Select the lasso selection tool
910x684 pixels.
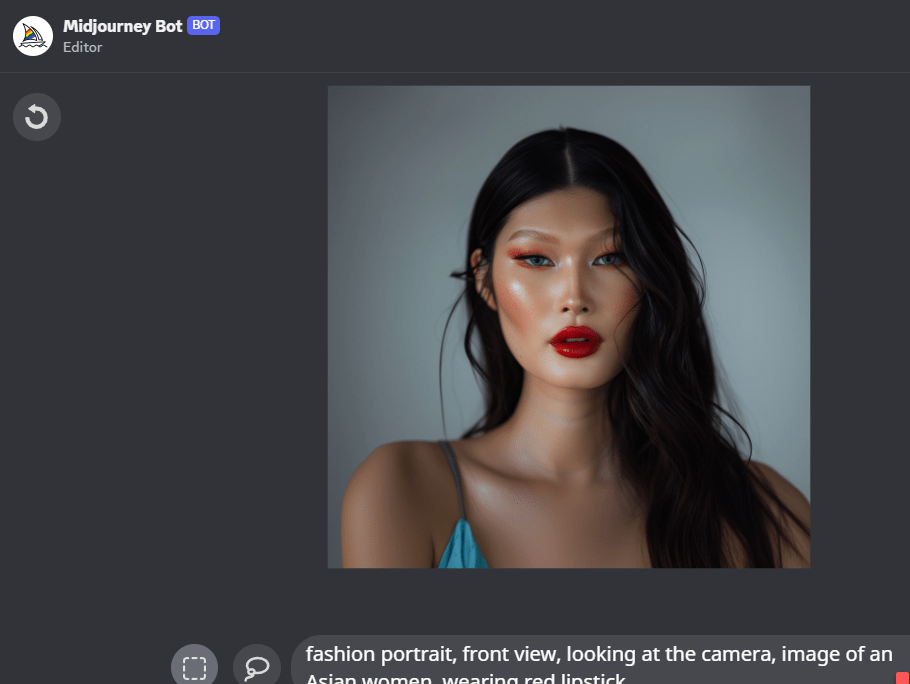pyautogui.click(x=257, y=666)
